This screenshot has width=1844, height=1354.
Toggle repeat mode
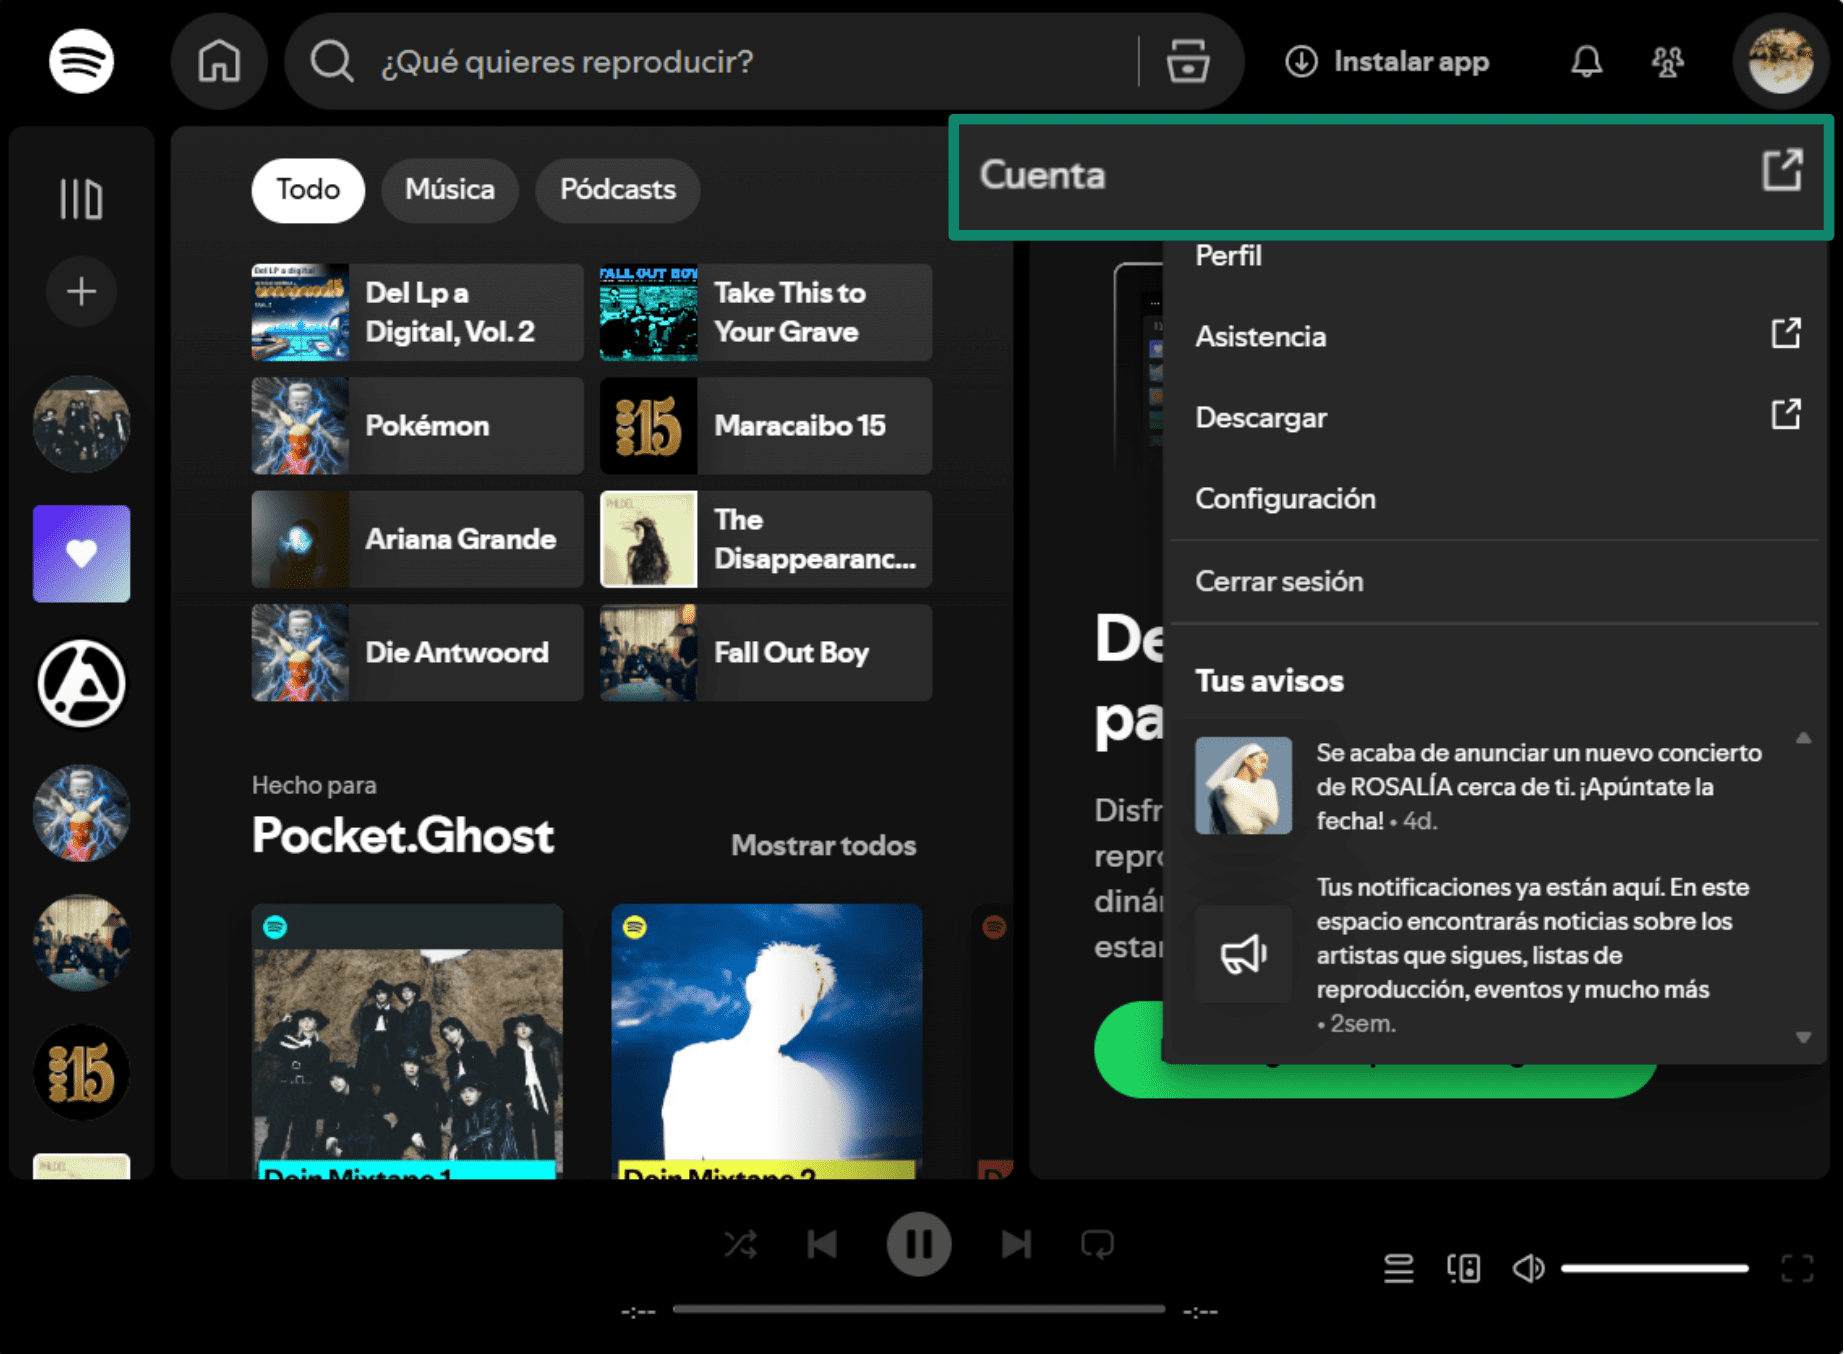(1097, 1244)
